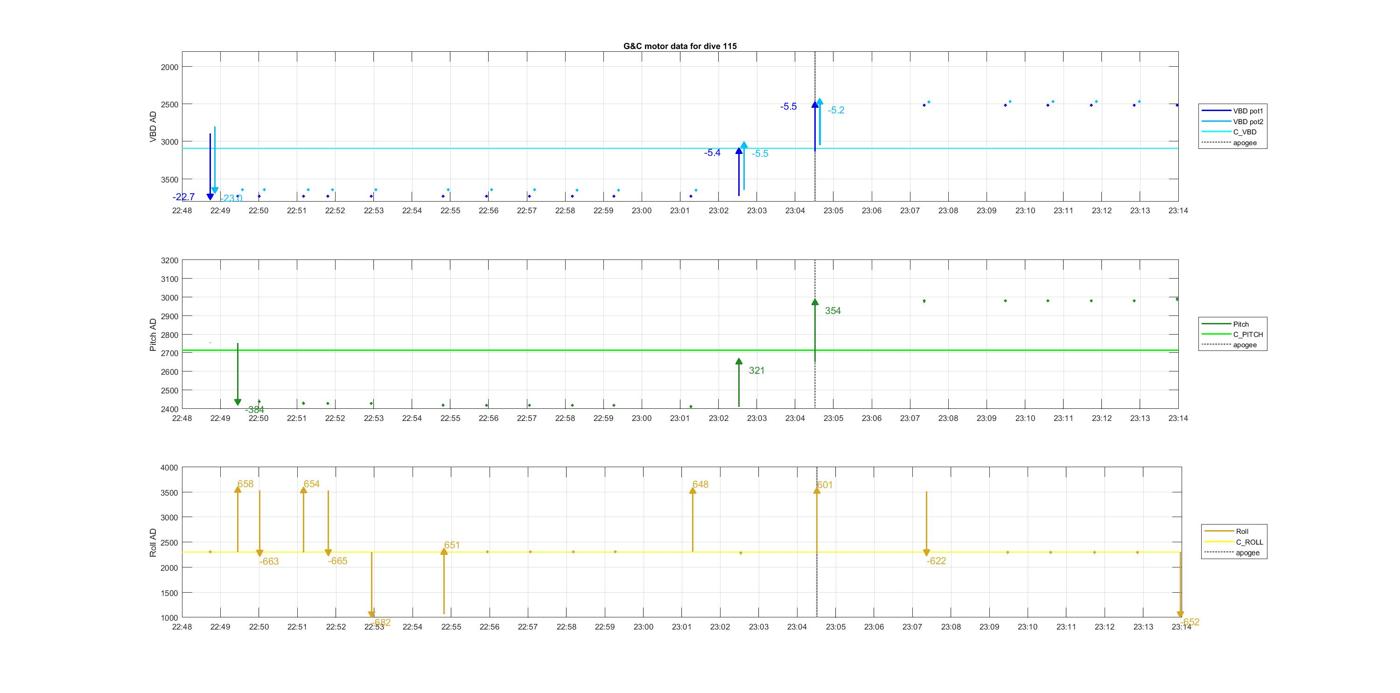Click the 'Pitch AD' y-axis label

tap(154, 335)
